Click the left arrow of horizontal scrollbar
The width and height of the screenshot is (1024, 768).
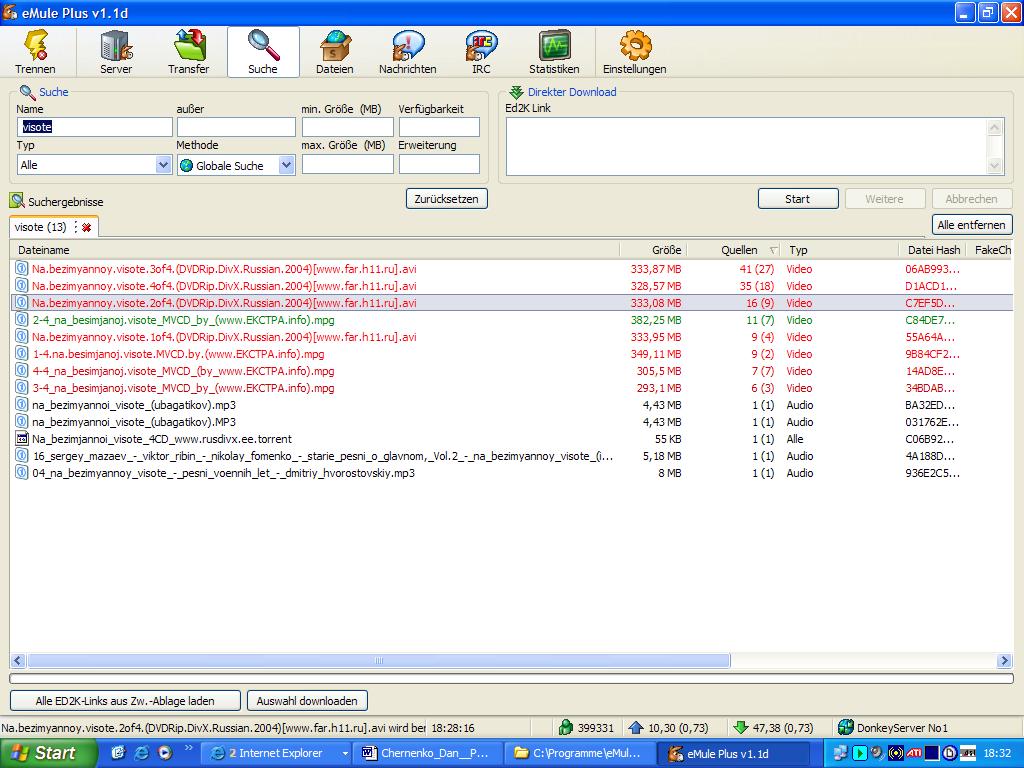pos(18,660)
